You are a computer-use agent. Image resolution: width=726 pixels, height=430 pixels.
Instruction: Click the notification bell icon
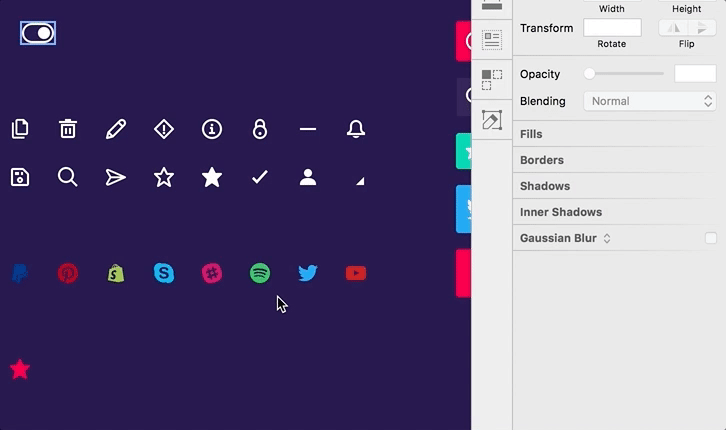pos(356,129)
